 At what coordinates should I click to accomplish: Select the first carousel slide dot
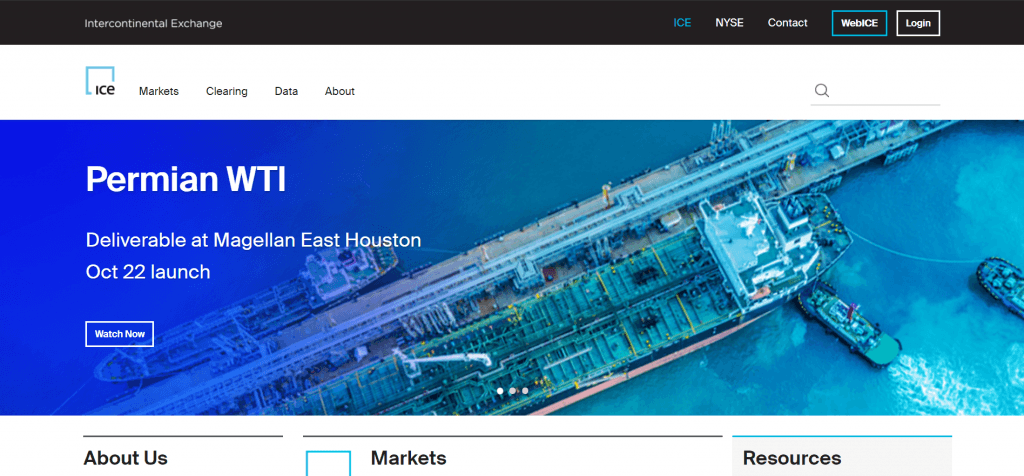(500, 391)
